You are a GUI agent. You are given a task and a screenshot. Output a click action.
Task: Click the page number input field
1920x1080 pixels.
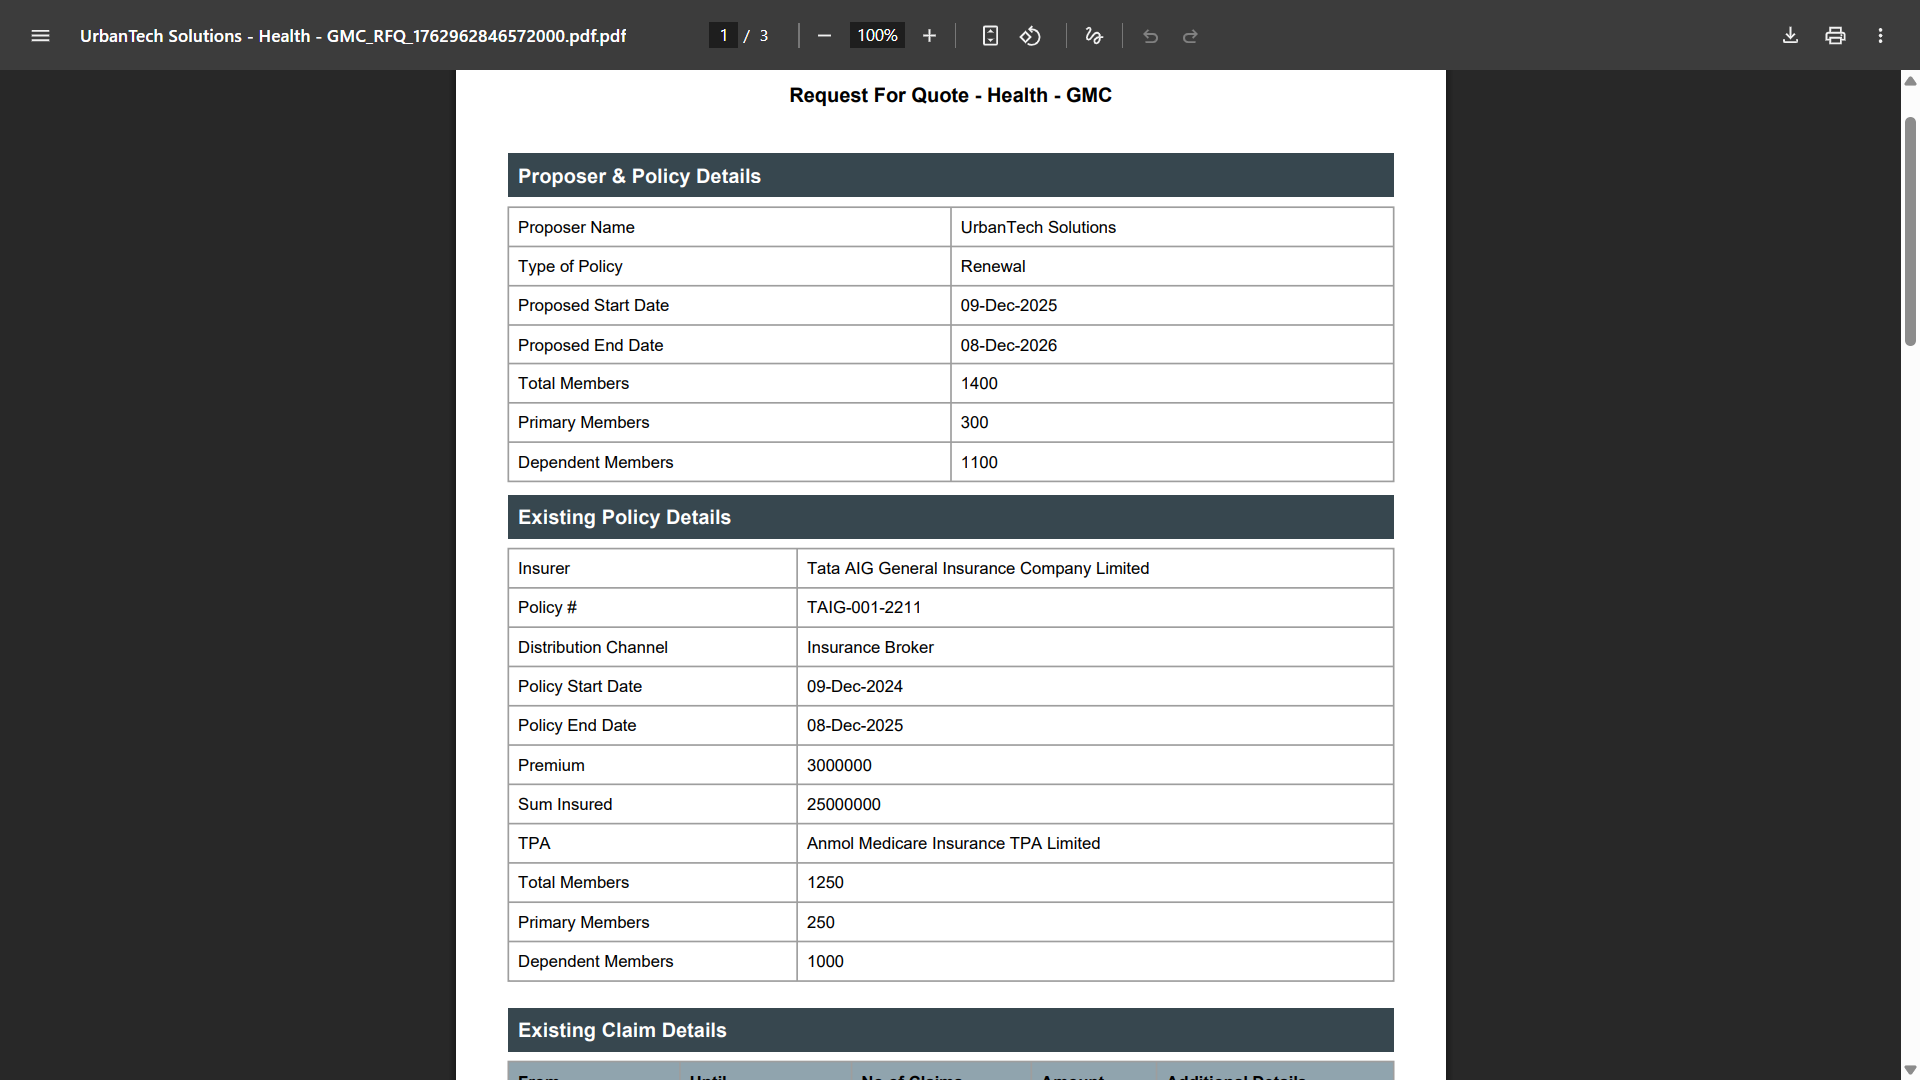click(x=723, y=35)
